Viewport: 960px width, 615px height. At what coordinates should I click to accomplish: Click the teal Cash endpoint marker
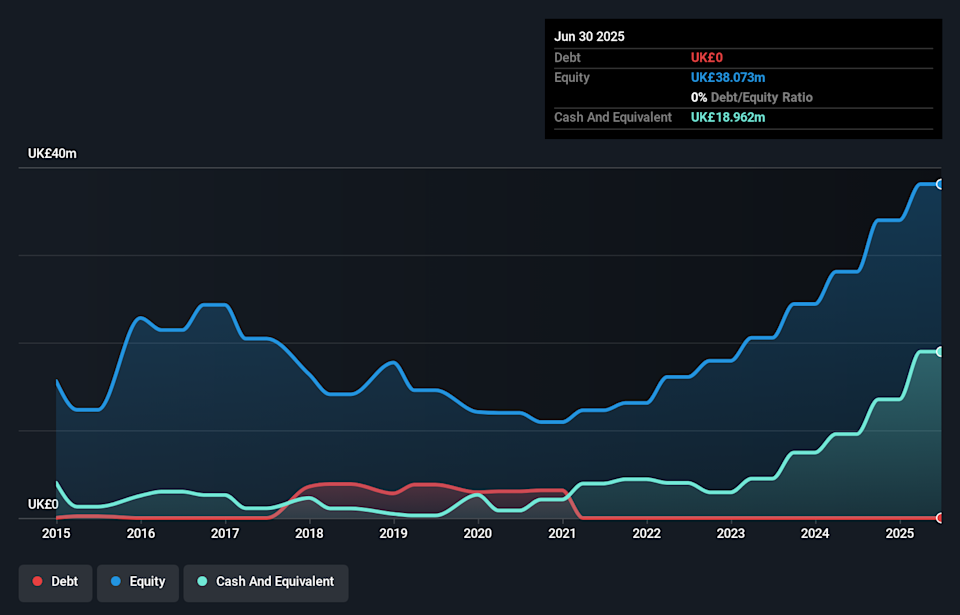pyautogui.click(x=939, y=352)
